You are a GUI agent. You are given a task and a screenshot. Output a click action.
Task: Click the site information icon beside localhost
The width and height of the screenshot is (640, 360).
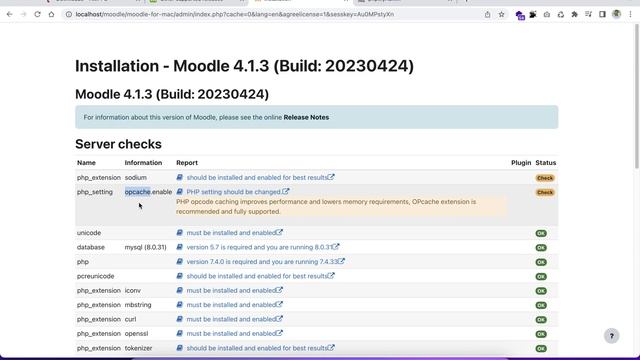click(69, 14)
